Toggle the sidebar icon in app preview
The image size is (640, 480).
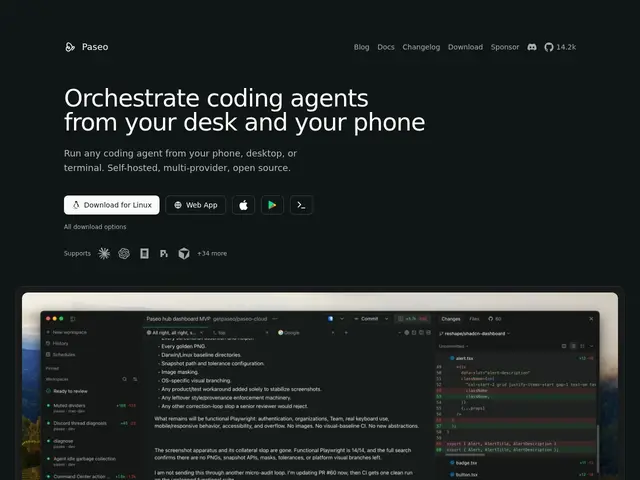coord(73,319)
